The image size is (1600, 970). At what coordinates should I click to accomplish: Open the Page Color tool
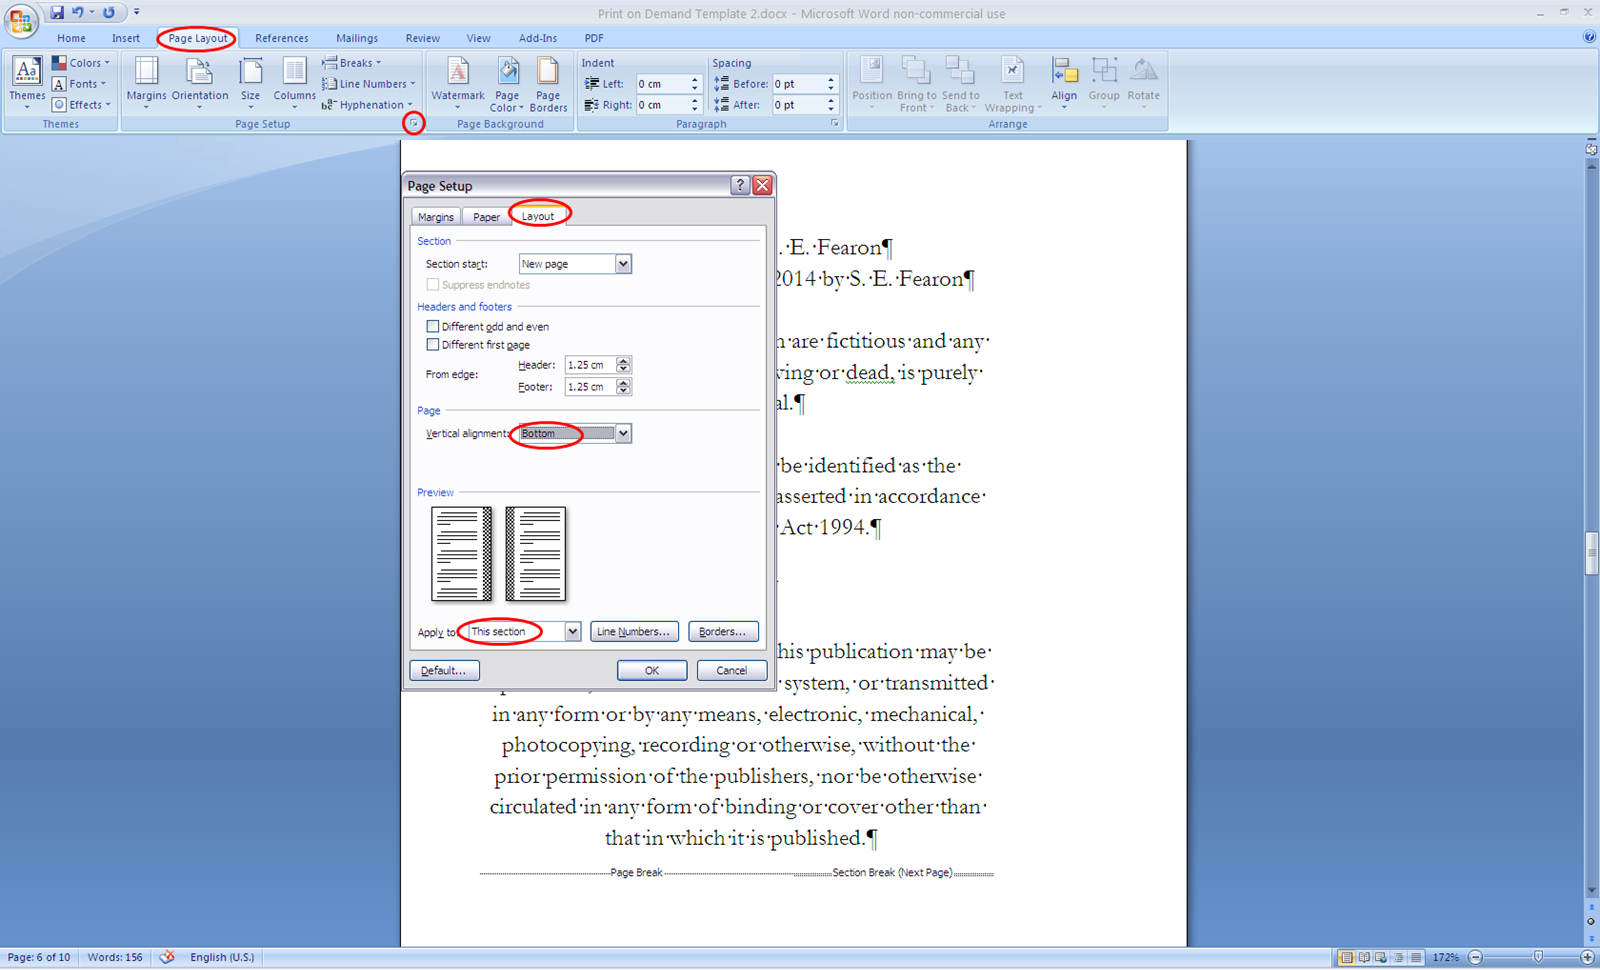click(x=506, y=82)
